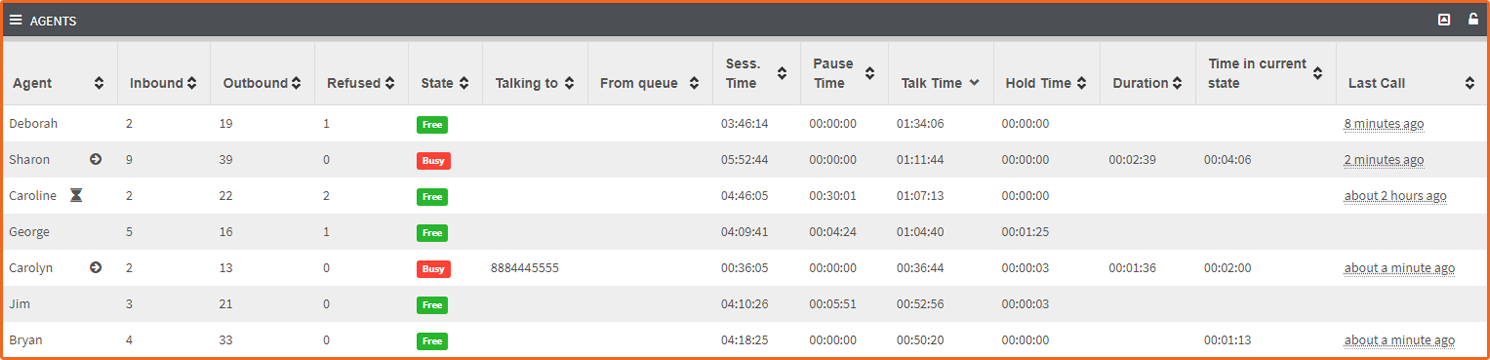Sort by Talk Time chevron
Image resolution: width=1490 pixels, height=360 pixels.
click(974, 84)
